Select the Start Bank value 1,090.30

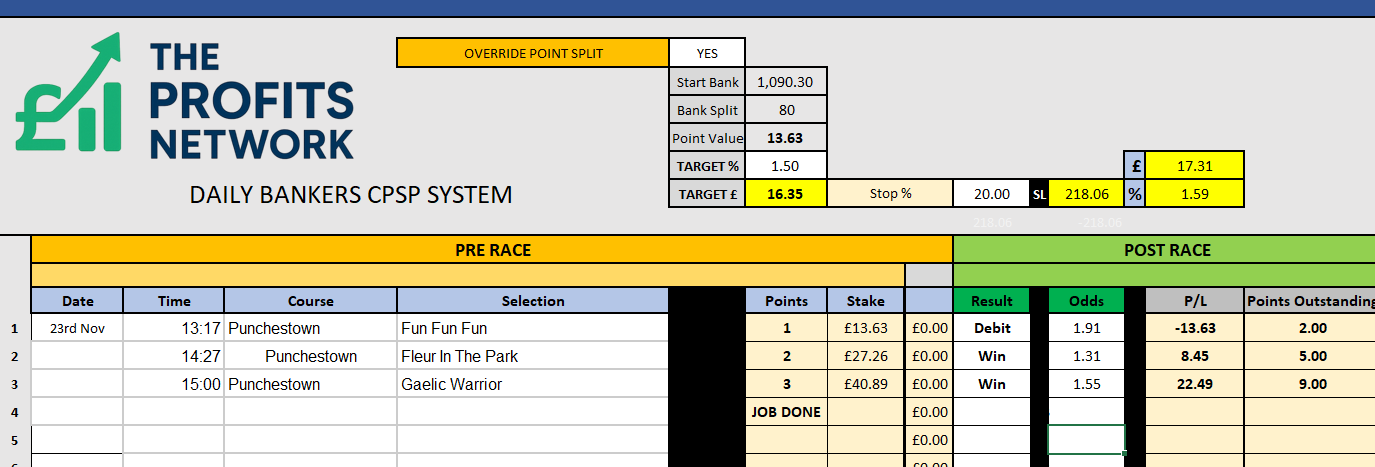coord(785,82)
